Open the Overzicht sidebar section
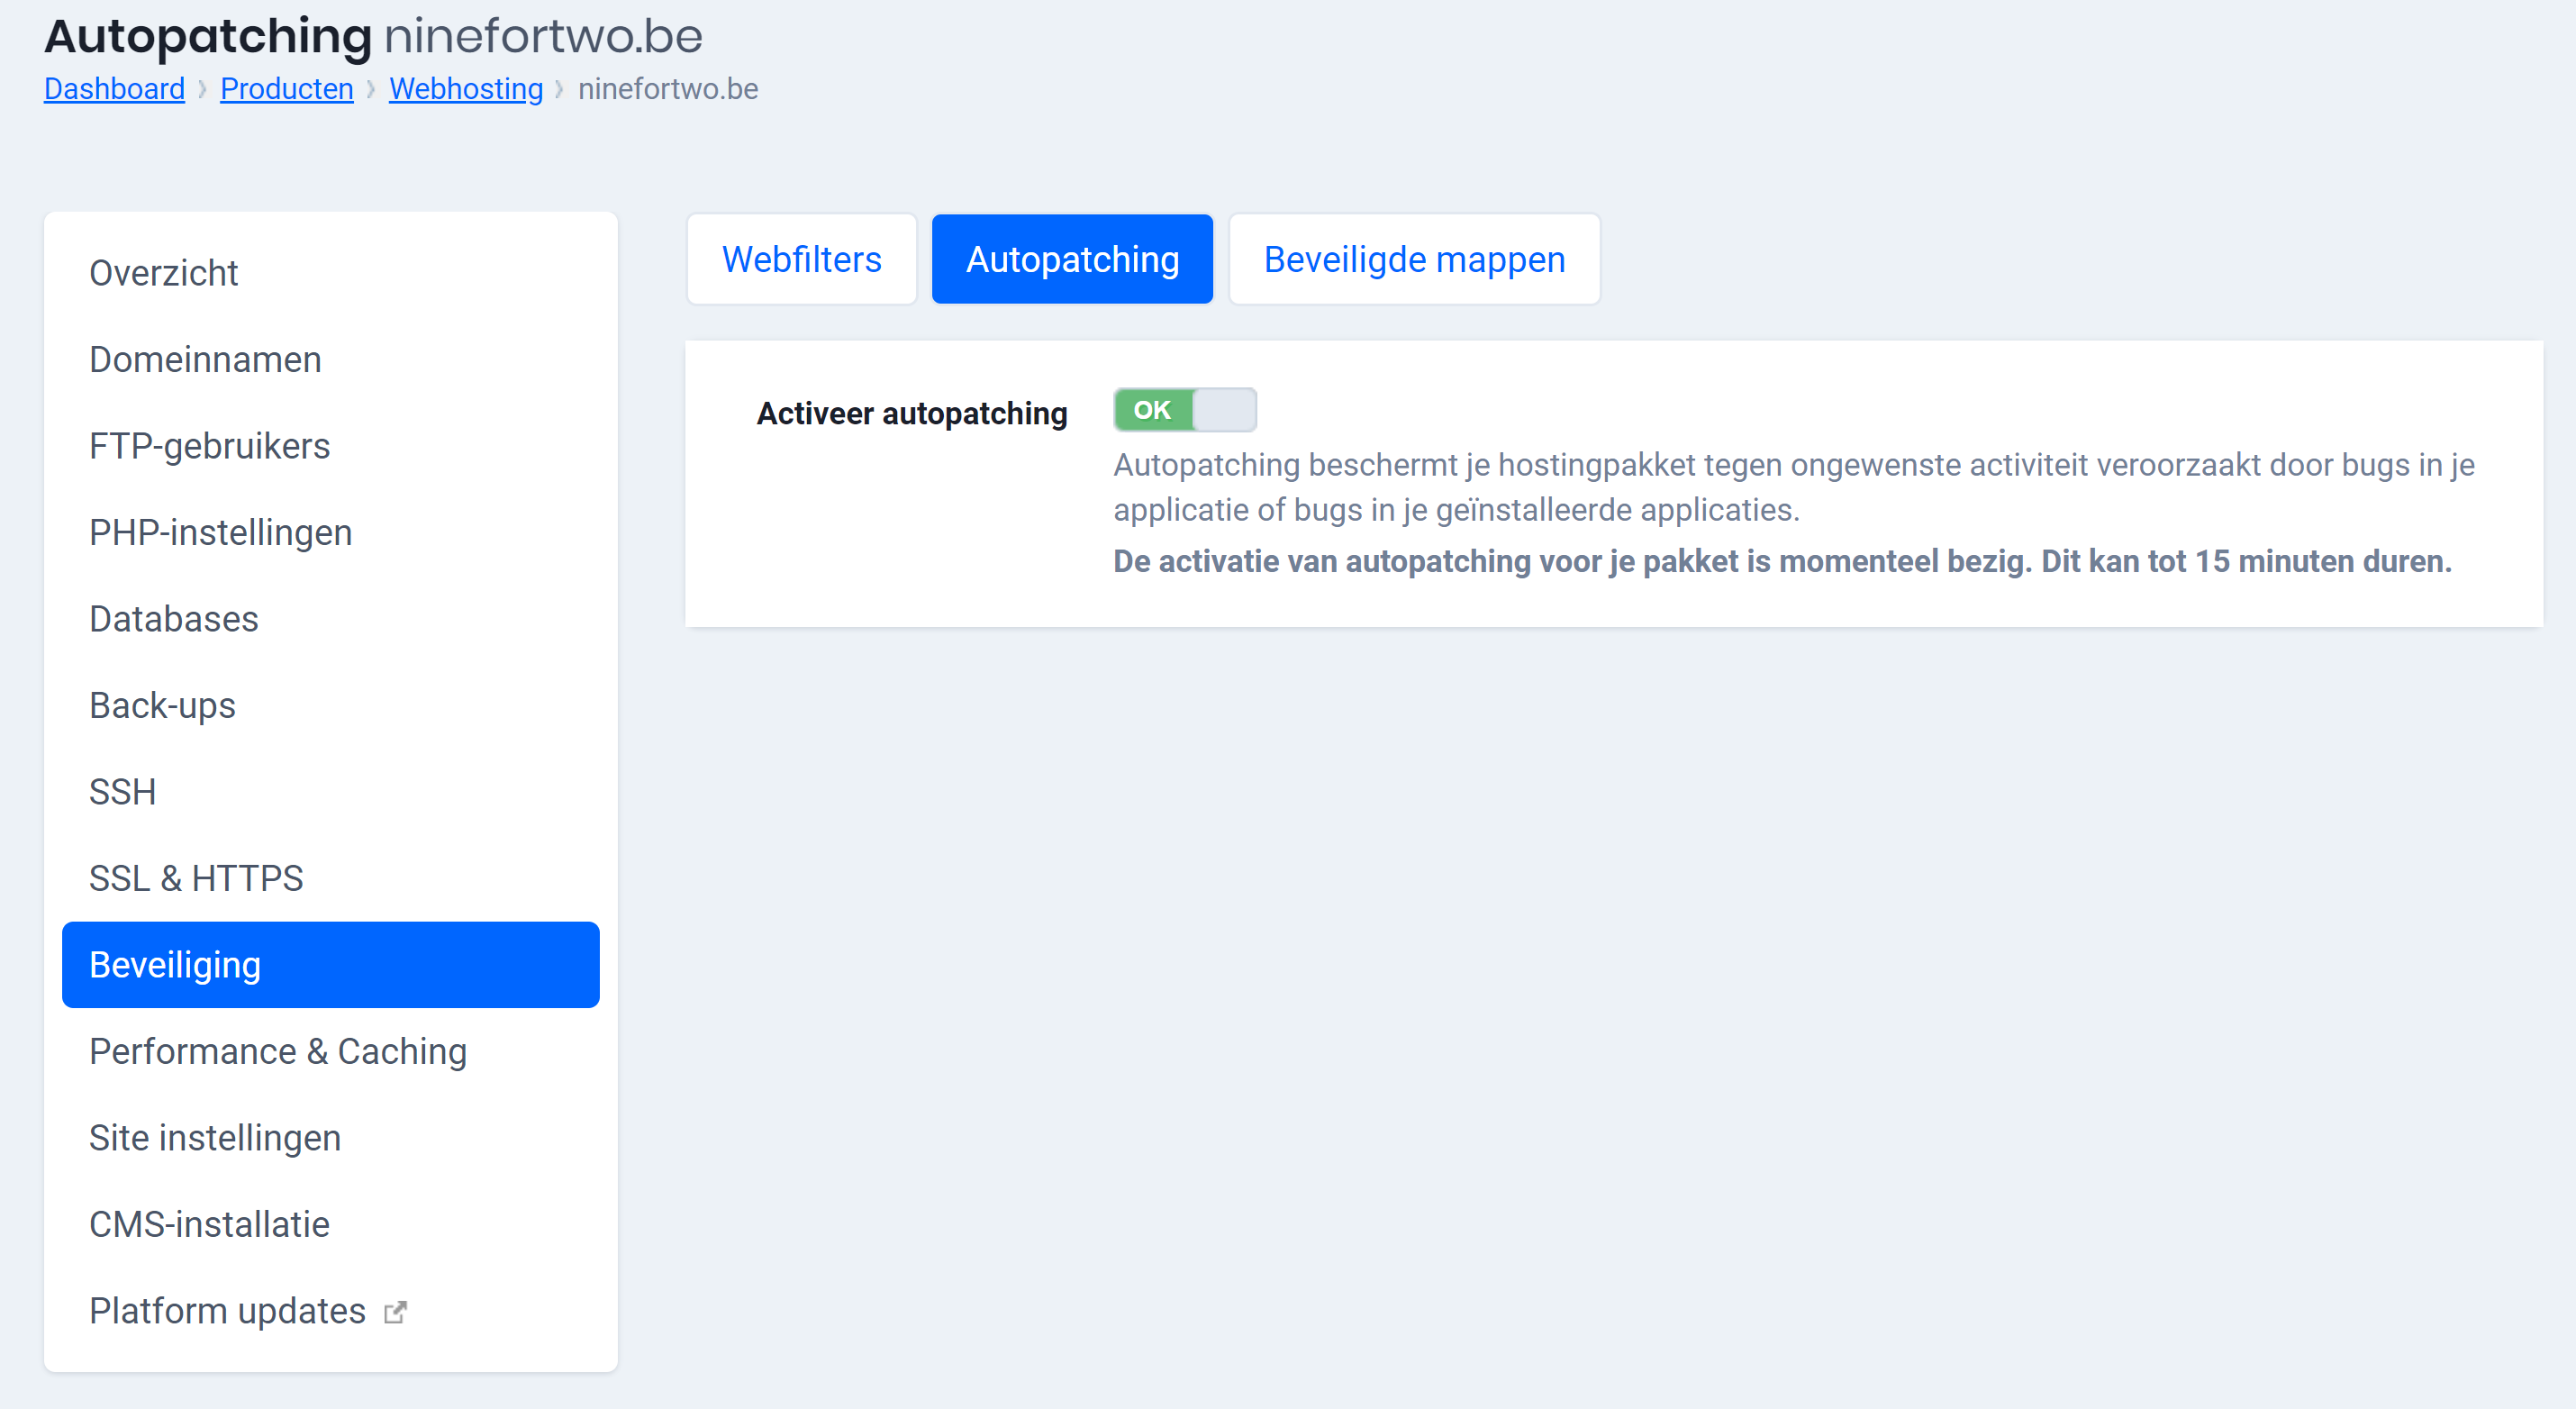 click(x=163, y=272)
